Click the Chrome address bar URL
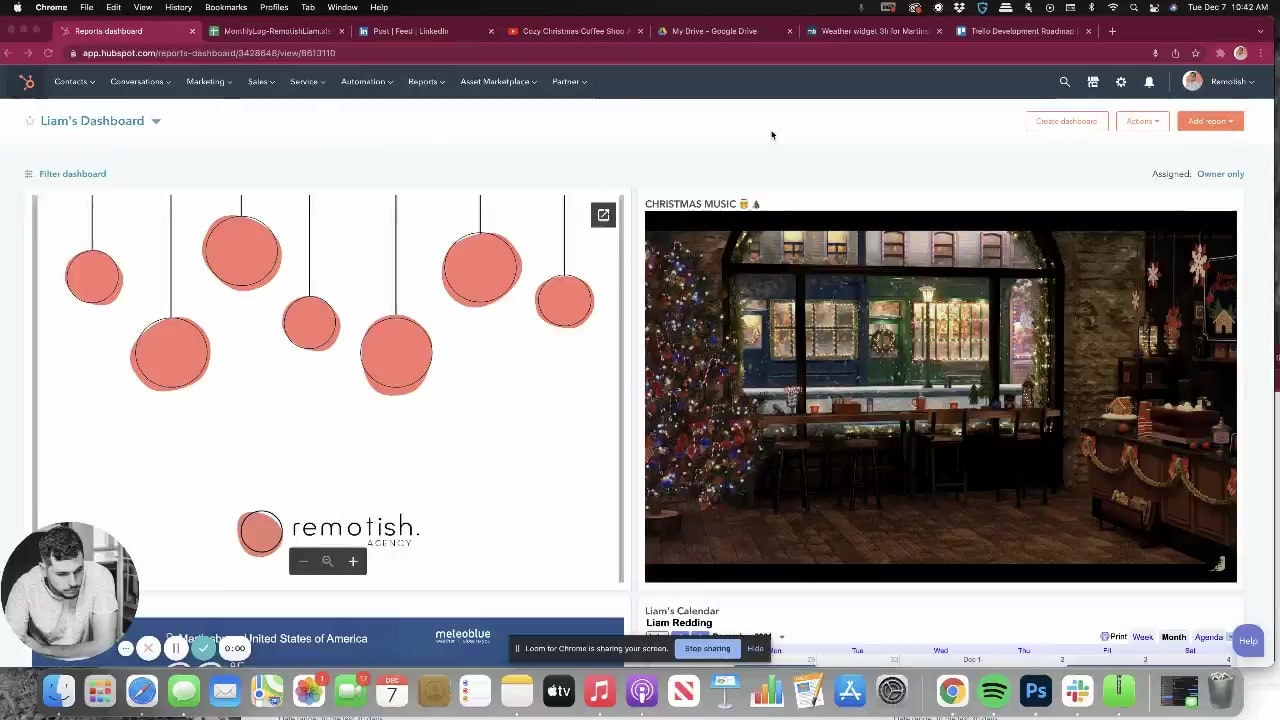This screenshot has height=720, width=1280. coord(209,53)
